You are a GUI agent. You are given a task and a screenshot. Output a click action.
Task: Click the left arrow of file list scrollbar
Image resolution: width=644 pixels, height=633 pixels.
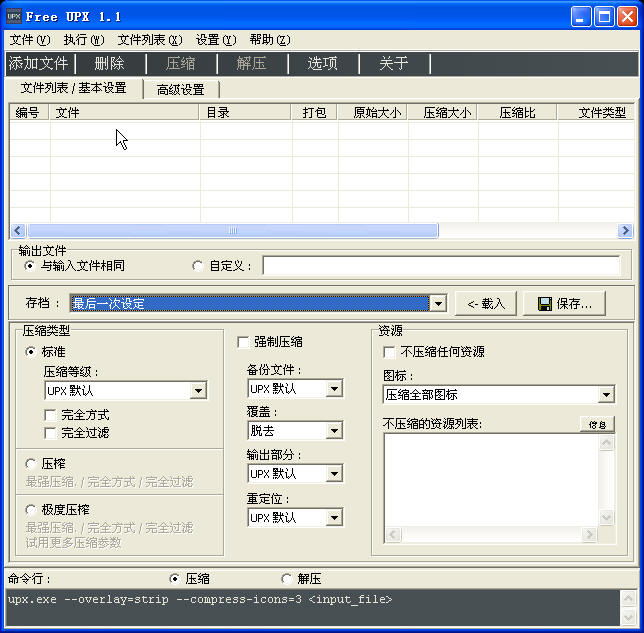coord(18,230)
